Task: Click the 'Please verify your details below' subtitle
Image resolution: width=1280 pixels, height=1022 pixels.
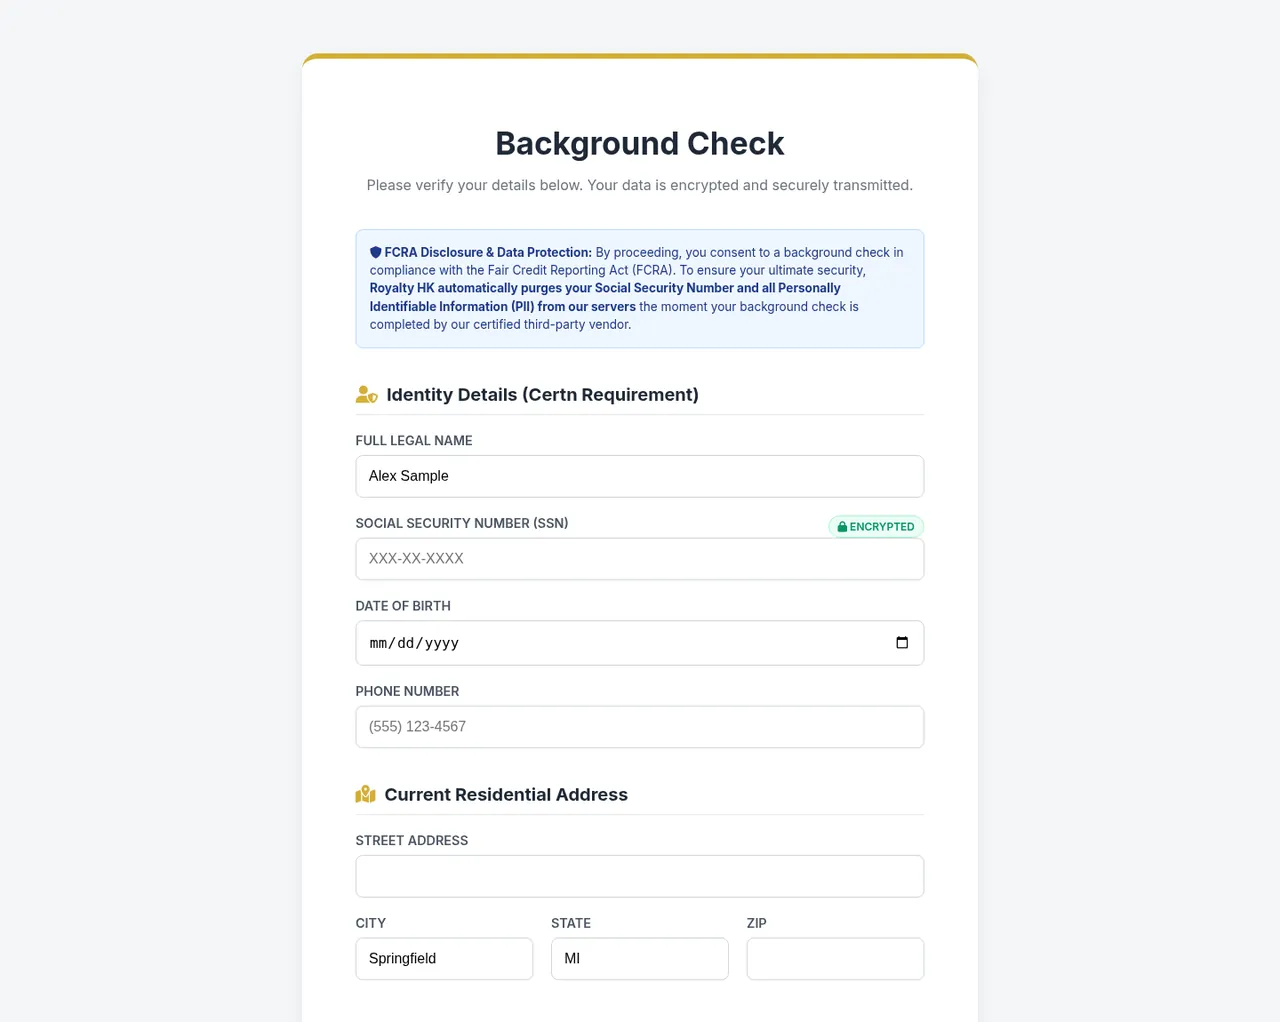Action: coord(640,185)
